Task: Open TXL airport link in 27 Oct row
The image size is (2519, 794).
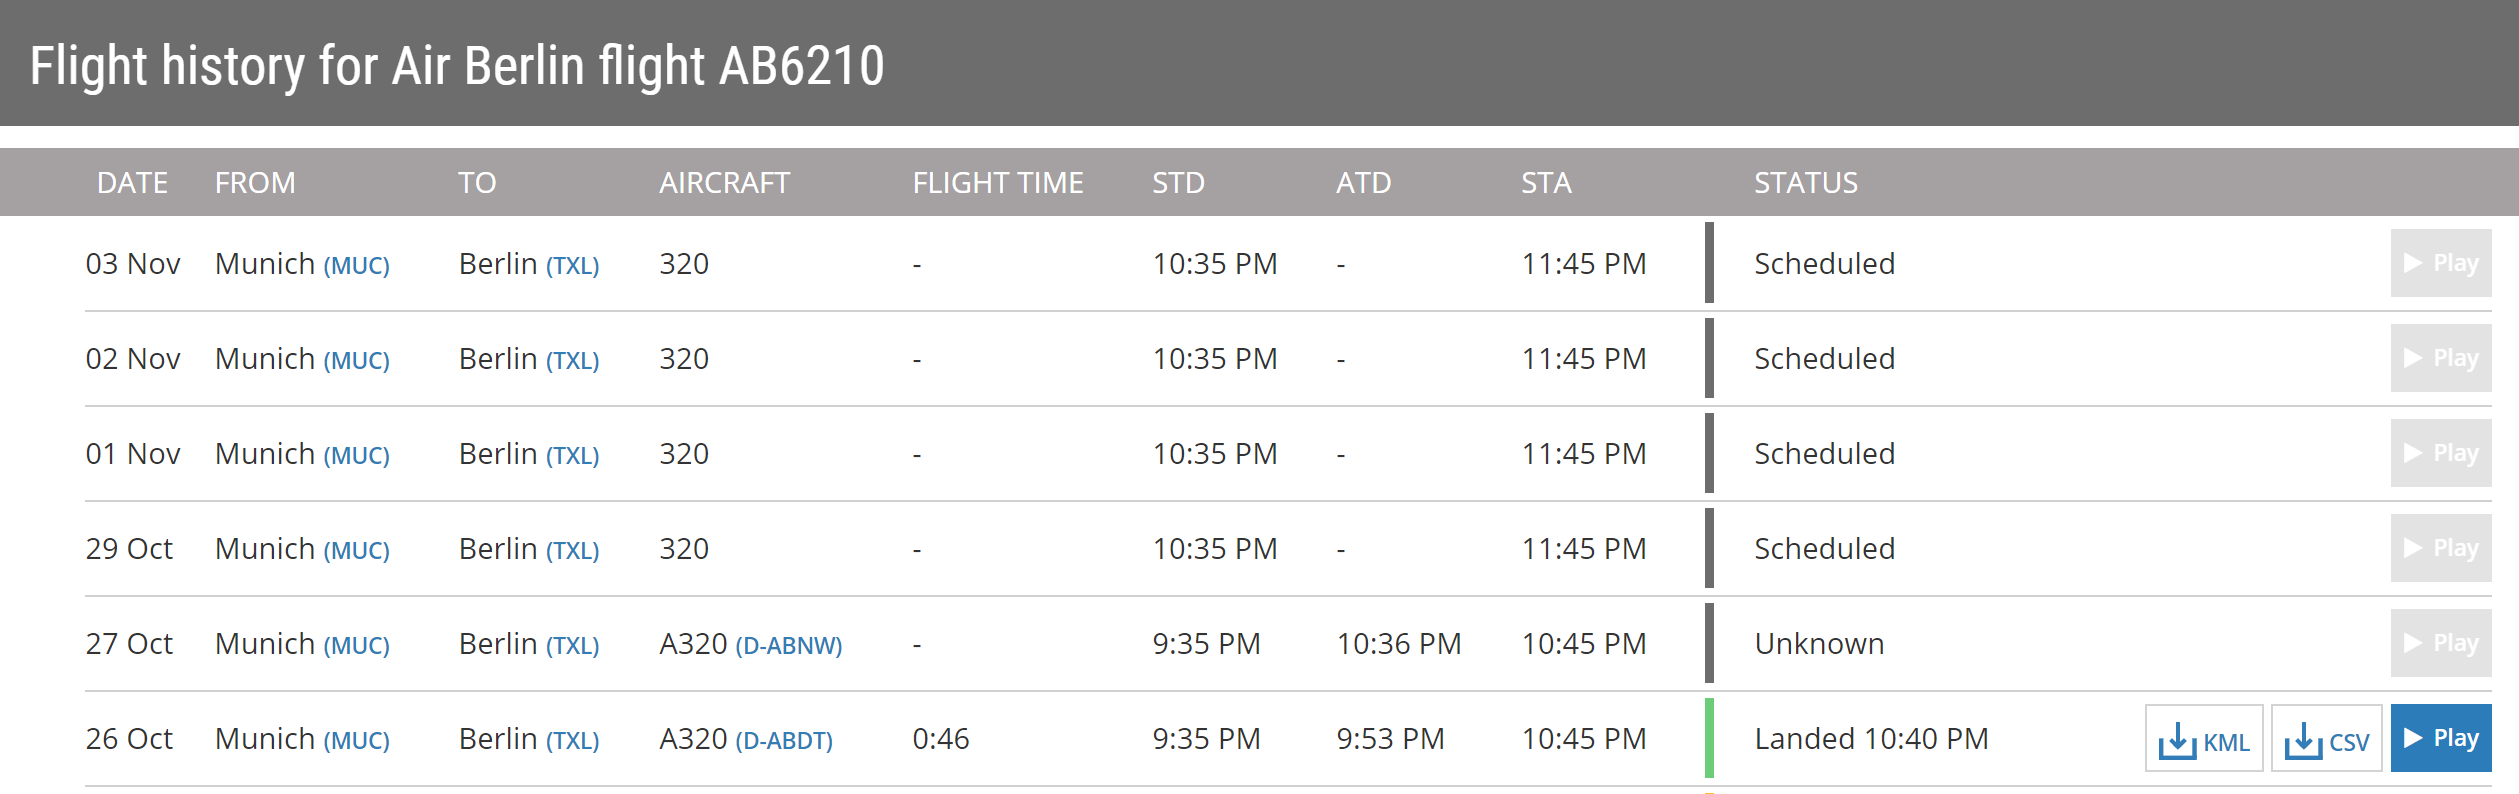Action: tap(572, 646)
